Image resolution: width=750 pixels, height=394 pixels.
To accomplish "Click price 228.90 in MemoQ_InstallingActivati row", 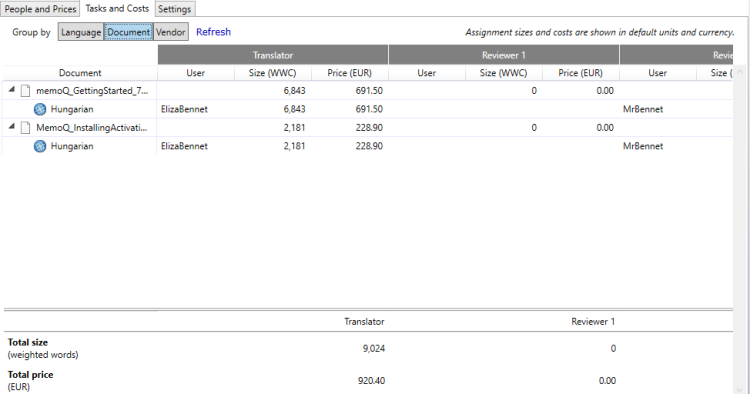I will pyautogui.click(x=369, y=128).
